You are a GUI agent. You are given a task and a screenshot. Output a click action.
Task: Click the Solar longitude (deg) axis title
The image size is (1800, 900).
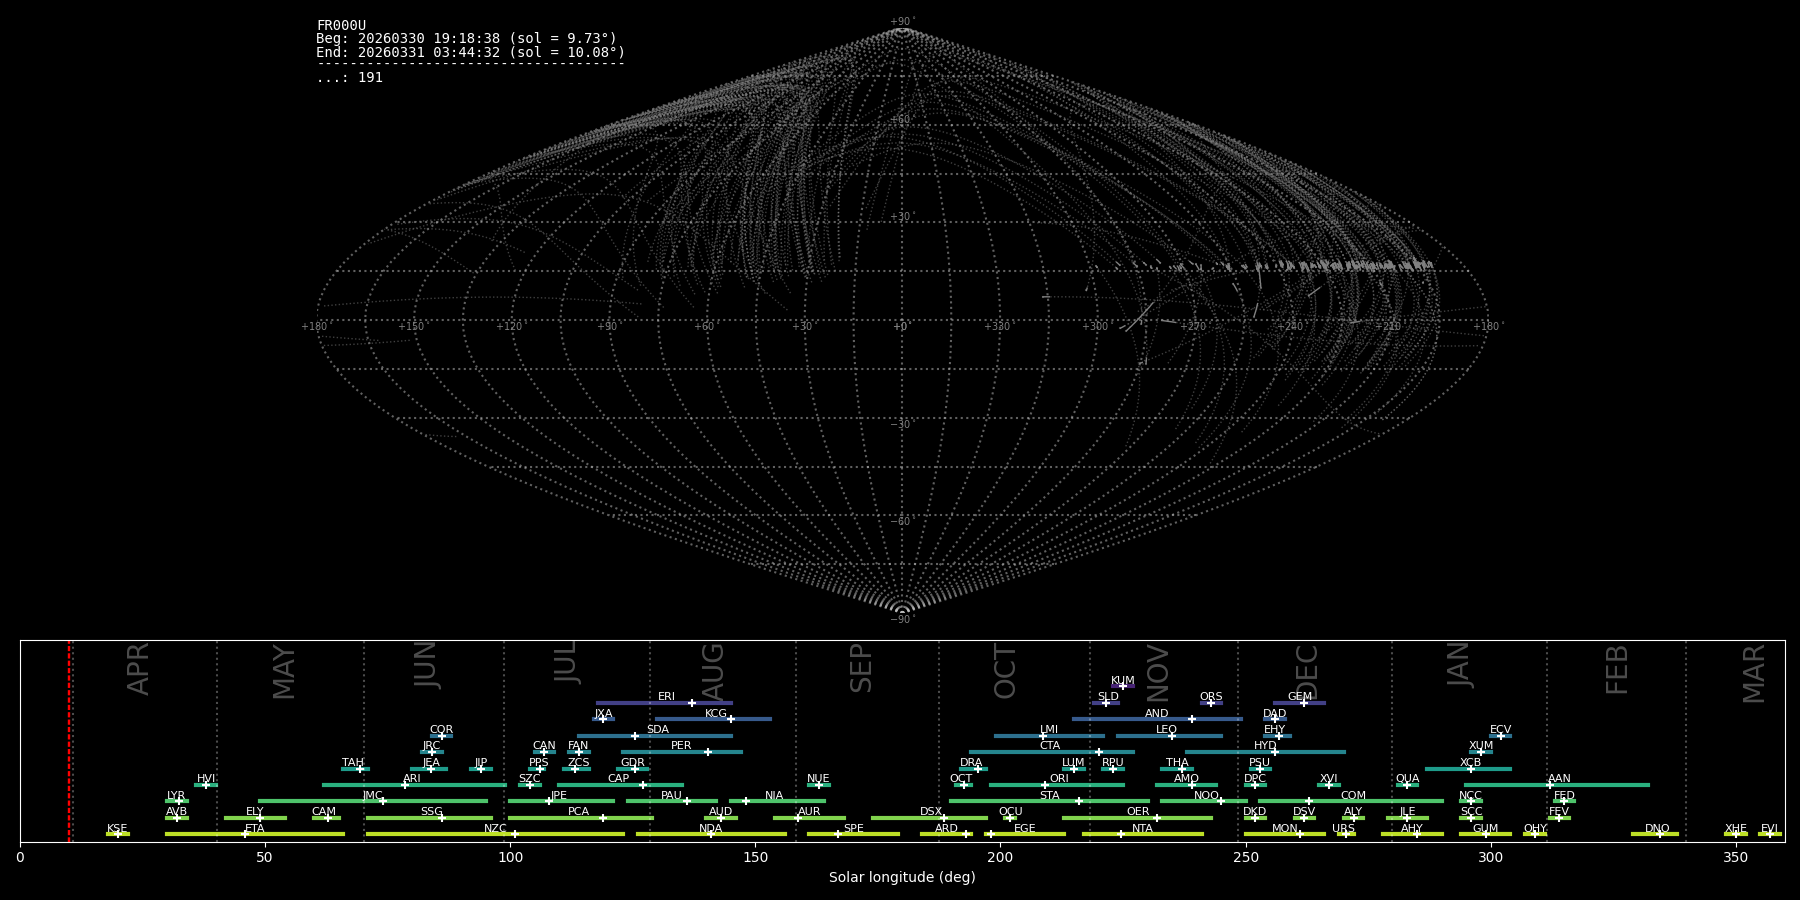(901, 878)
